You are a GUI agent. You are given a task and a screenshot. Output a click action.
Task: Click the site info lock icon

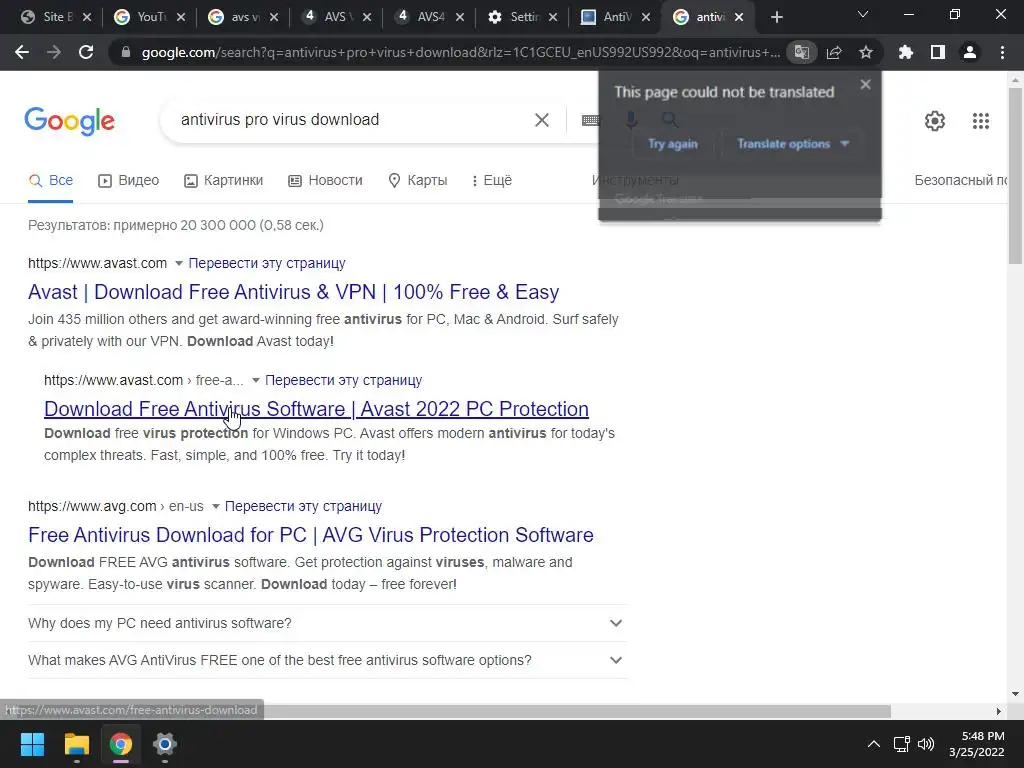point(126,52)
